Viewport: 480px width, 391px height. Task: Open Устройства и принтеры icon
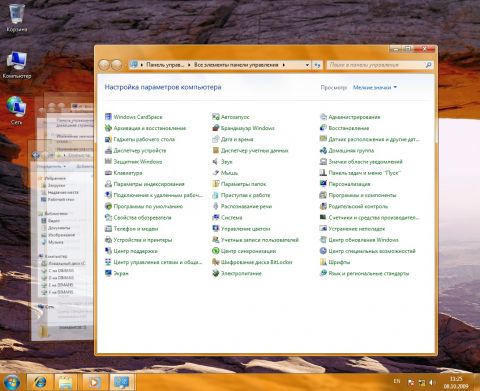[x=108, y=240]
